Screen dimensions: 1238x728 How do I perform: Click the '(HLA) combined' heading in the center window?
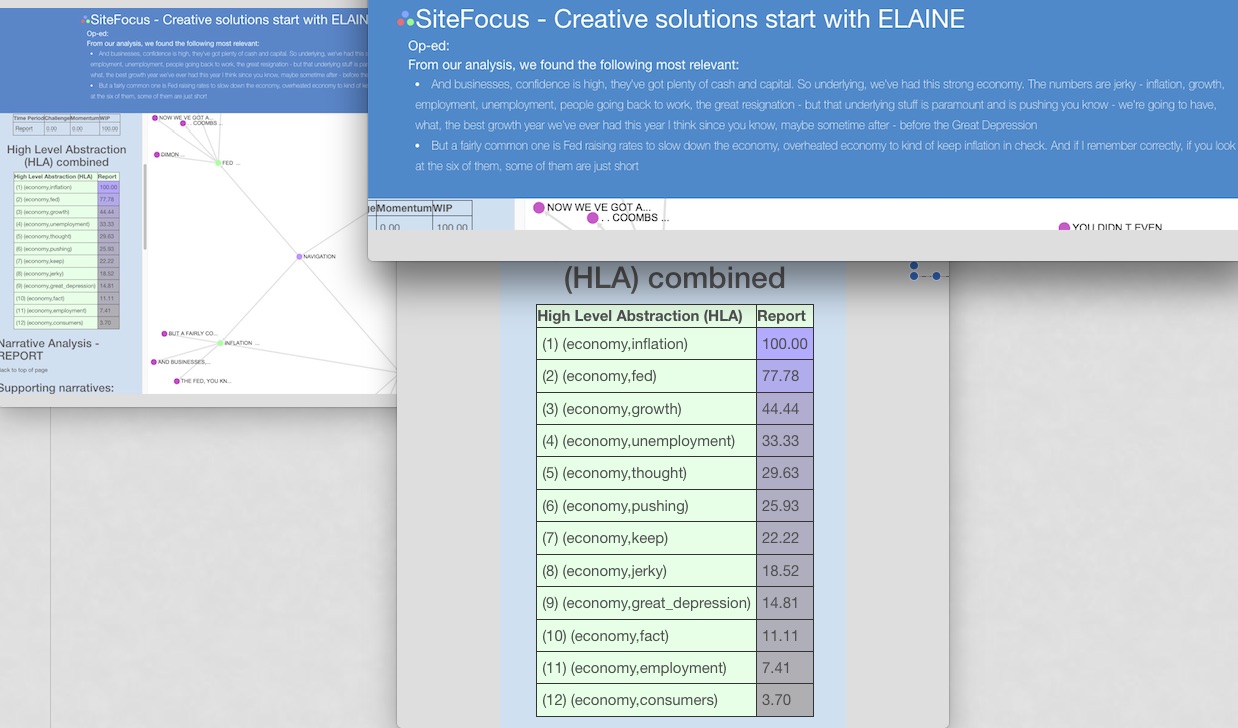click(x=675, y=278)
